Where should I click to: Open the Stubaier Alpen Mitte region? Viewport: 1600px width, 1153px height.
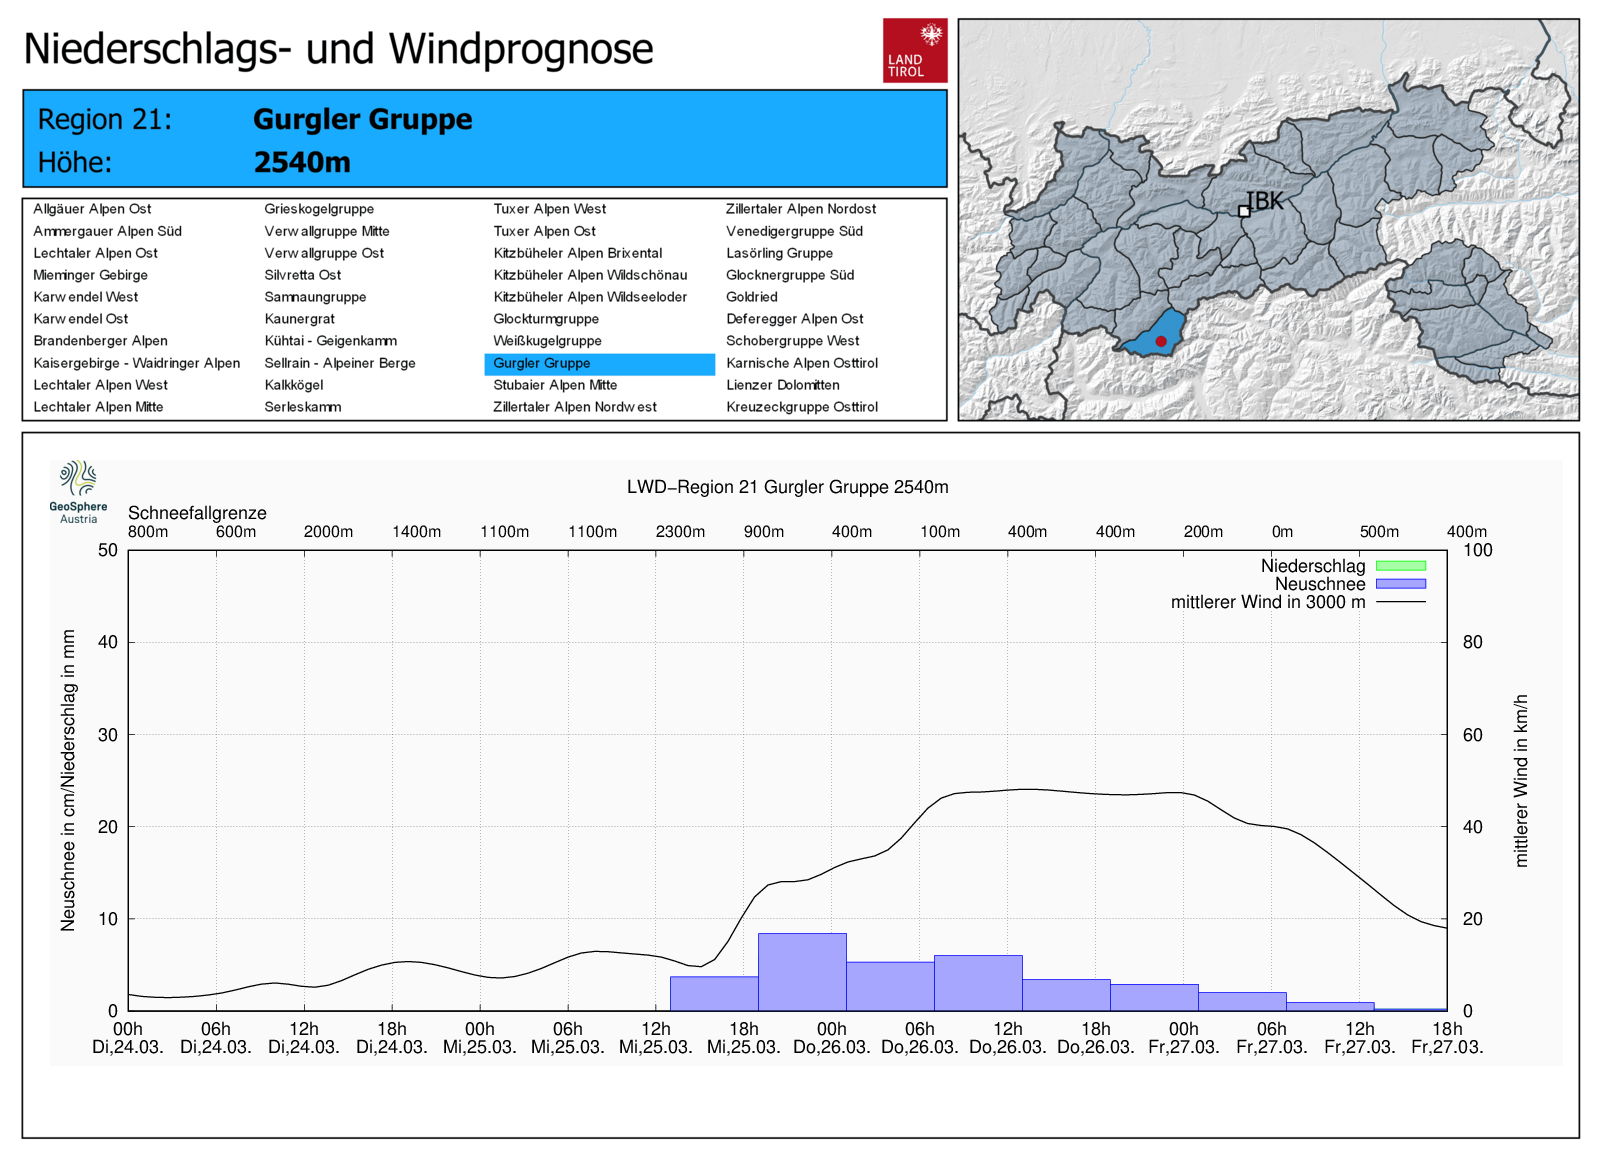(x=555, y=385)
